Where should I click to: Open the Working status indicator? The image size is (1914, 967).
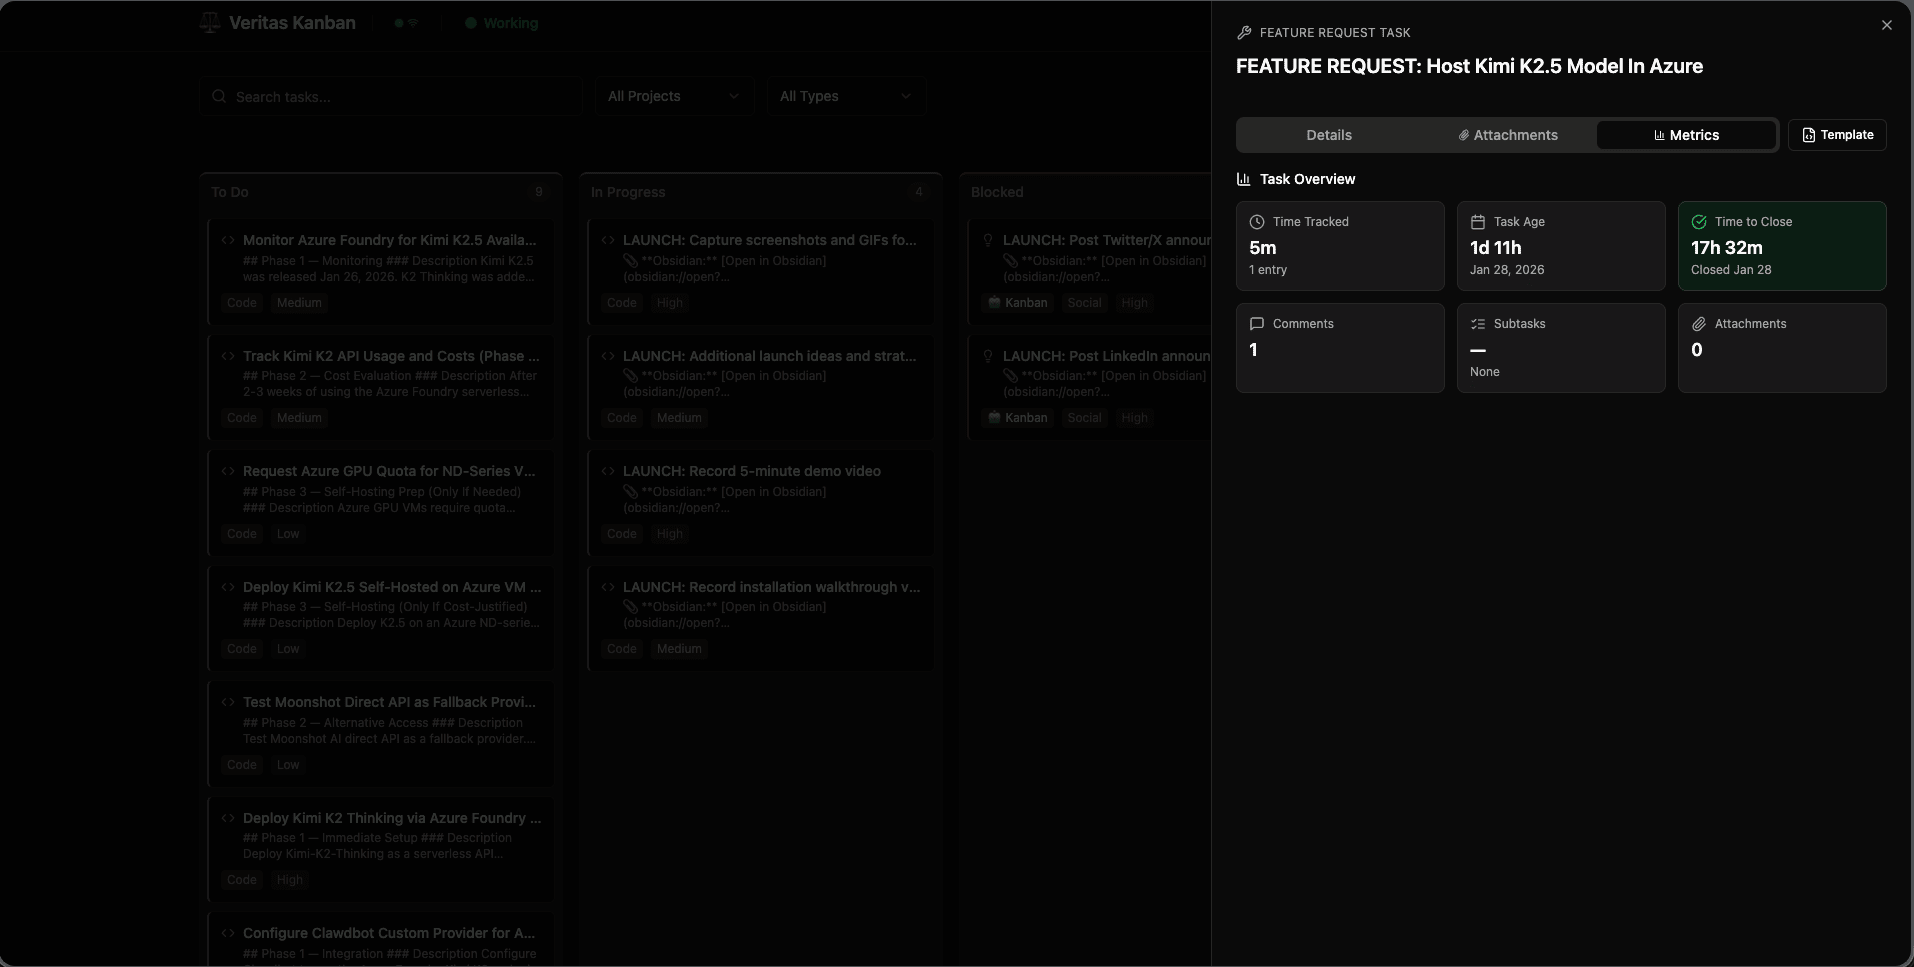(x=502, y=23)
